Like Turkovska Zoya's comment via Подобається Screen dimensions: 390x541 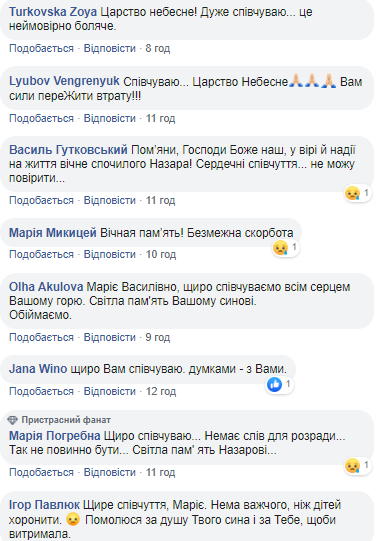(x=41, y=48)
